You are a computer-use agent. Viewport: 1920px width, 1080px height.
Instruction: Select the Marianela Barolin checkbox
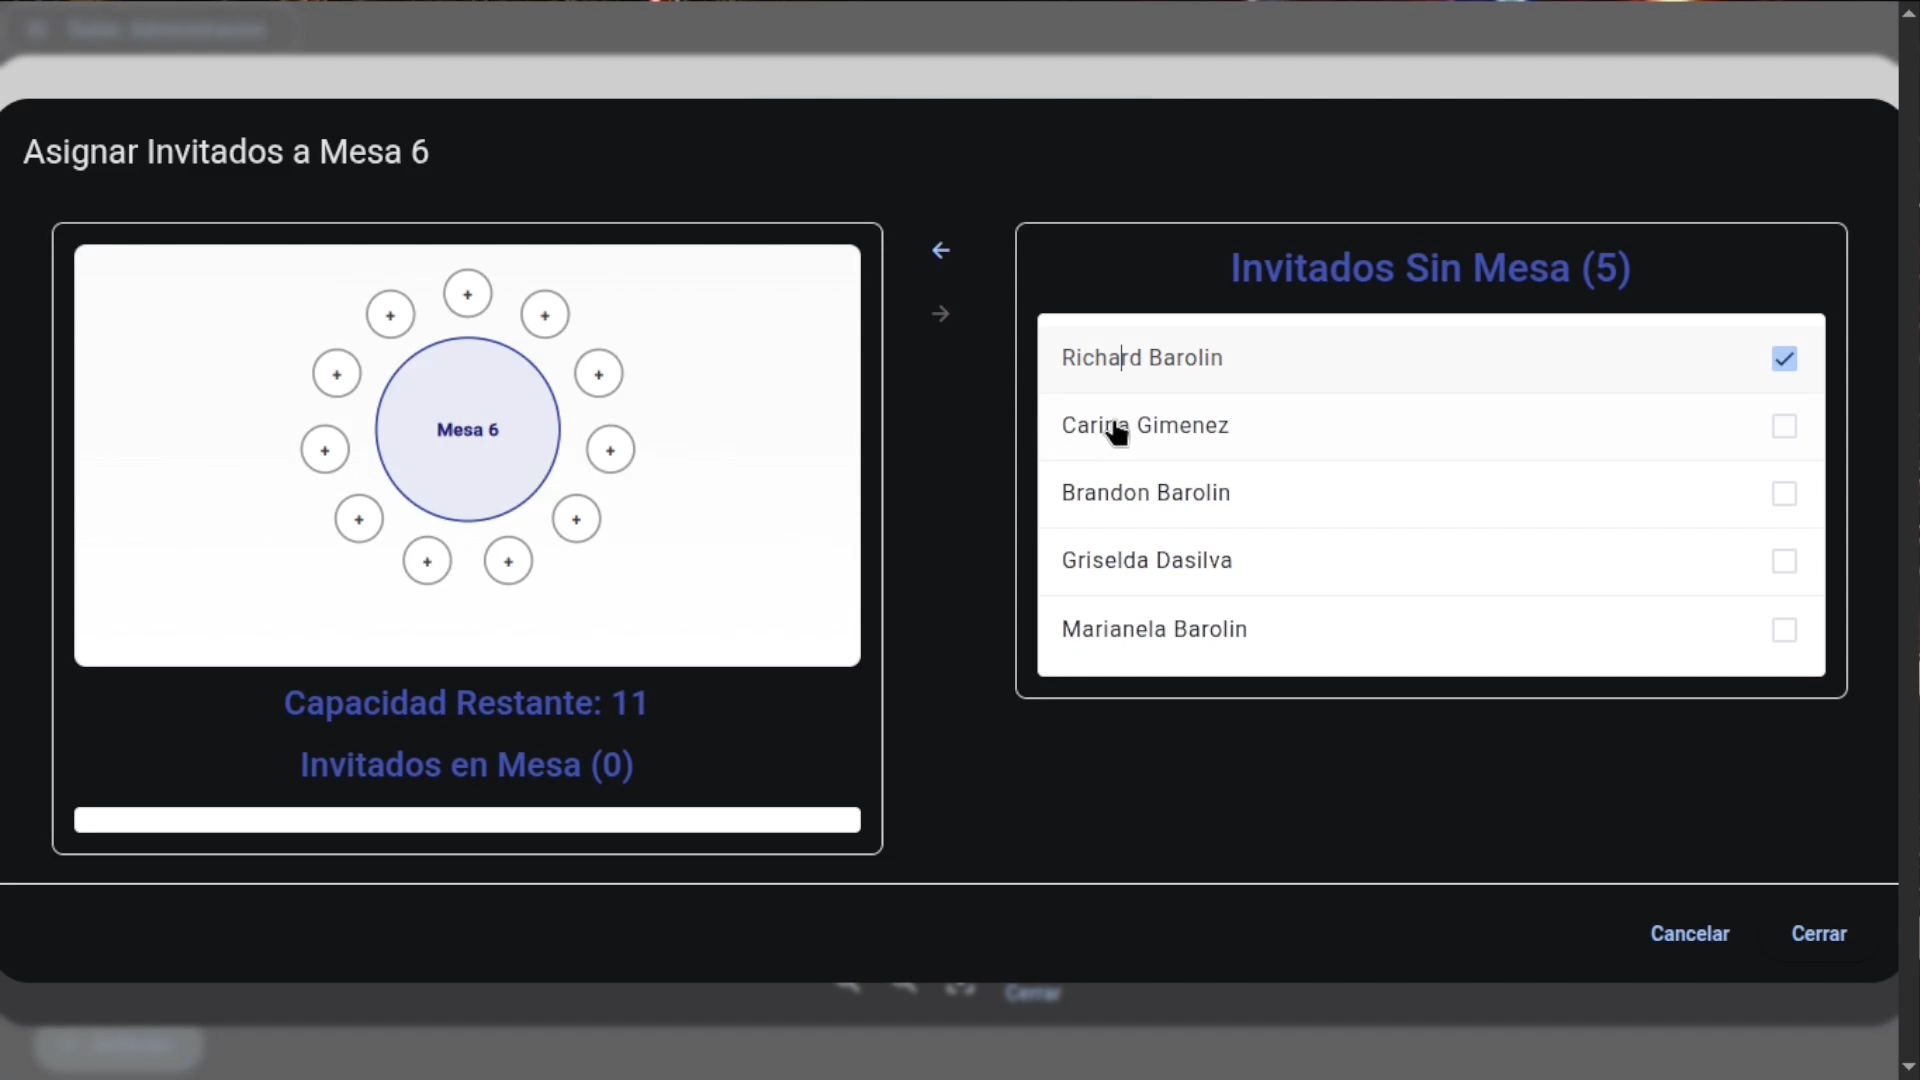[1784, 630]
